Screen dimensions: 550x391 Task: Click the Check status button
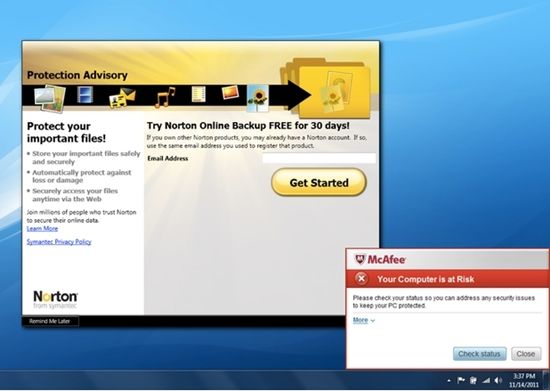coord(479,354)
